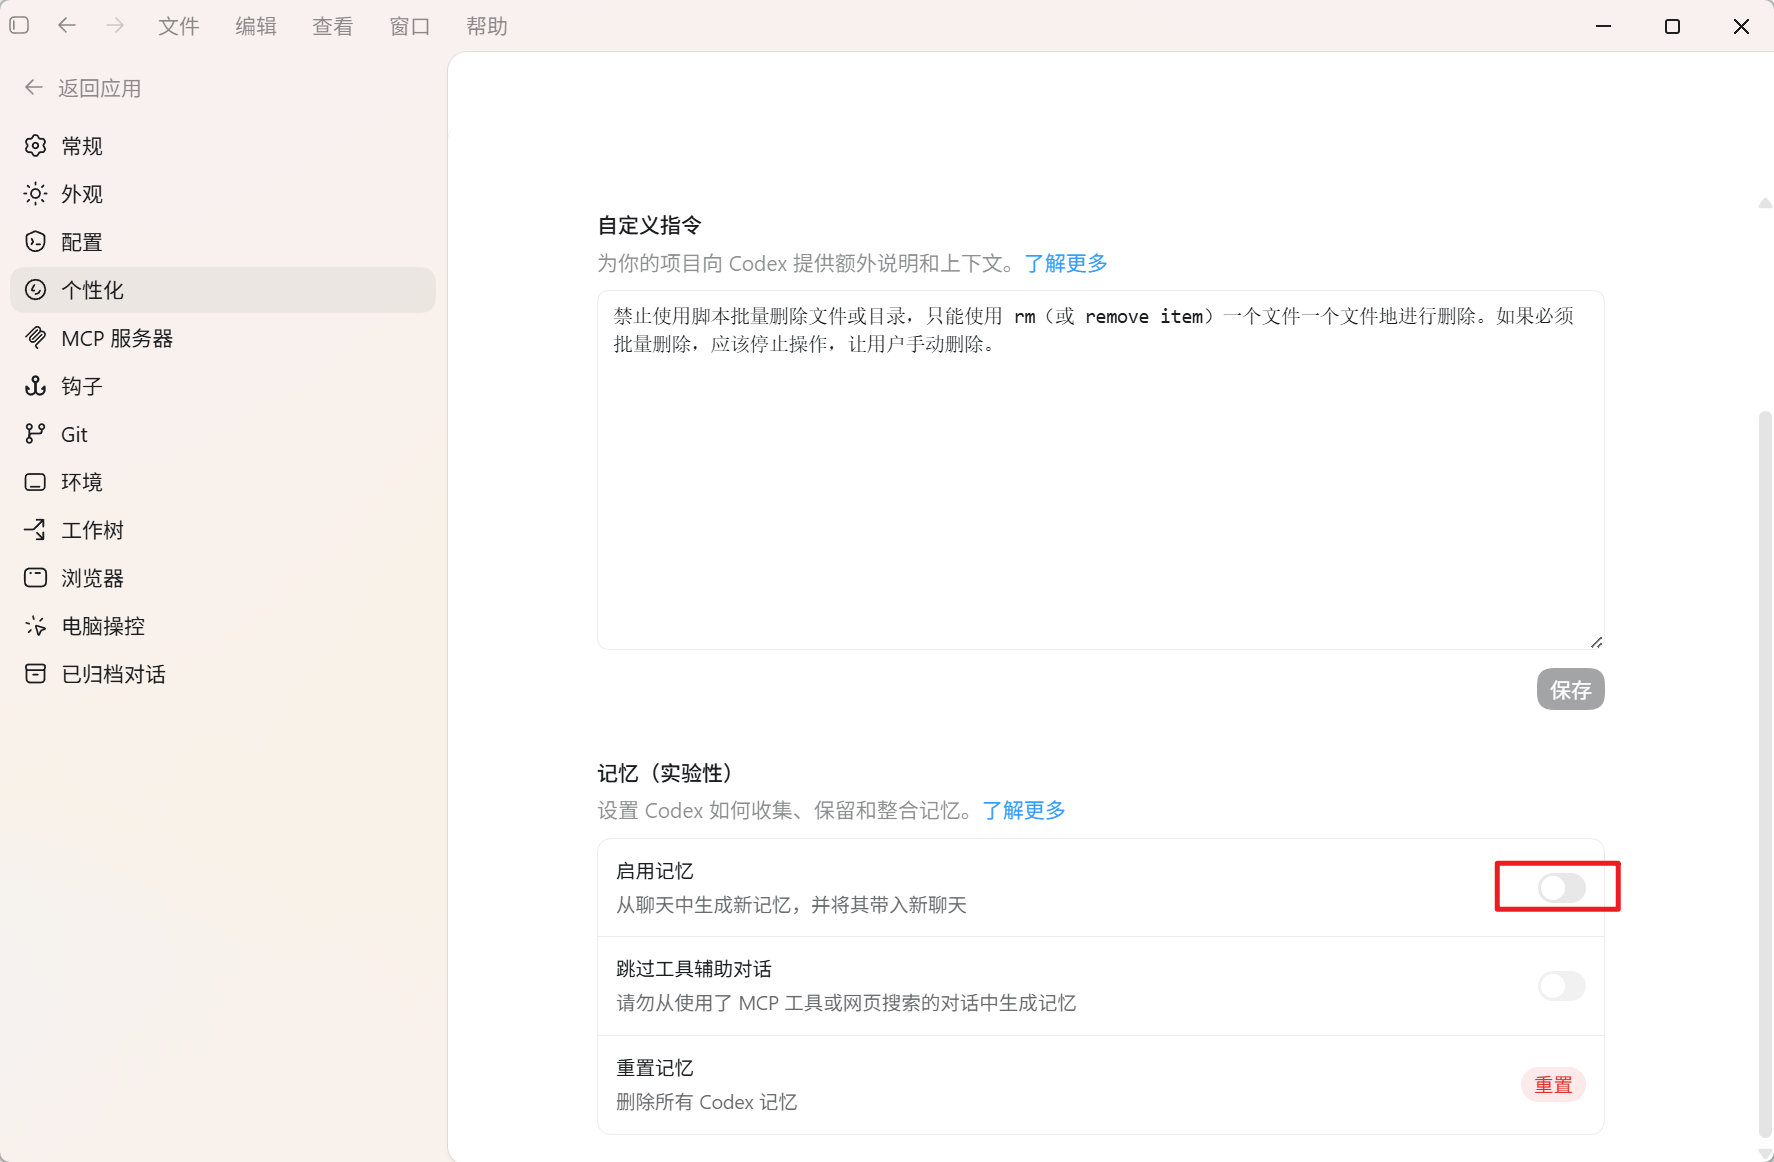1774x1162 pixels.
Task: Select 配置 settings page
Action: [x=223, y=242]
